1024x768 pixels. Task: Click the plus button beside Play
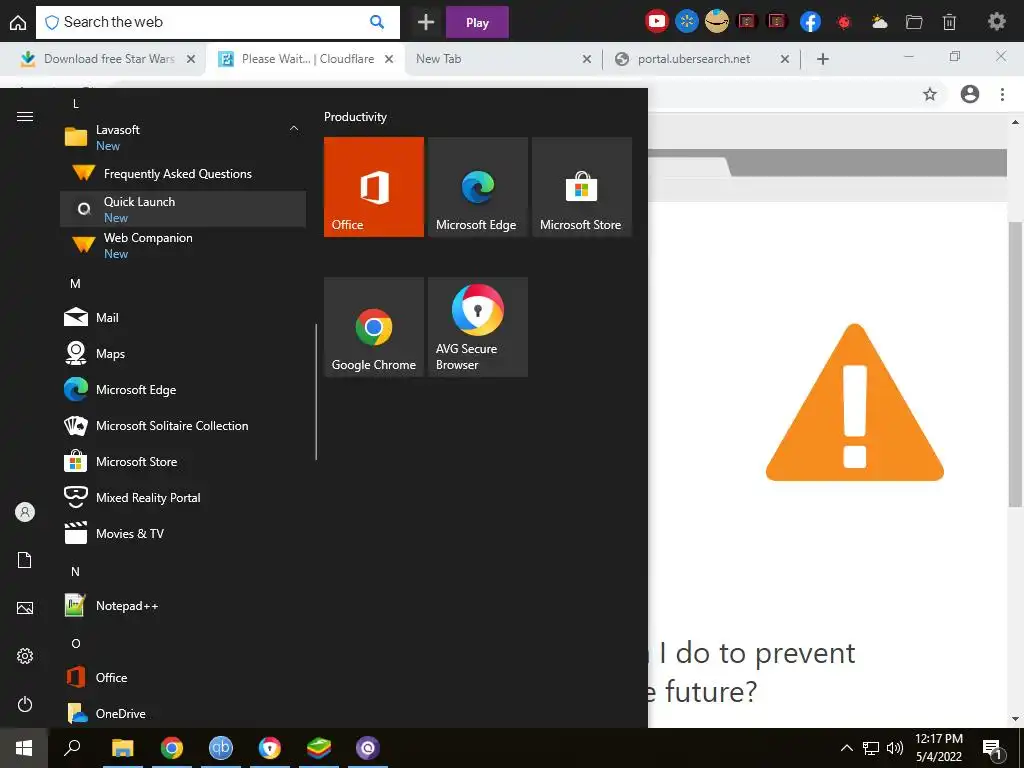click(x=426, y=23)
